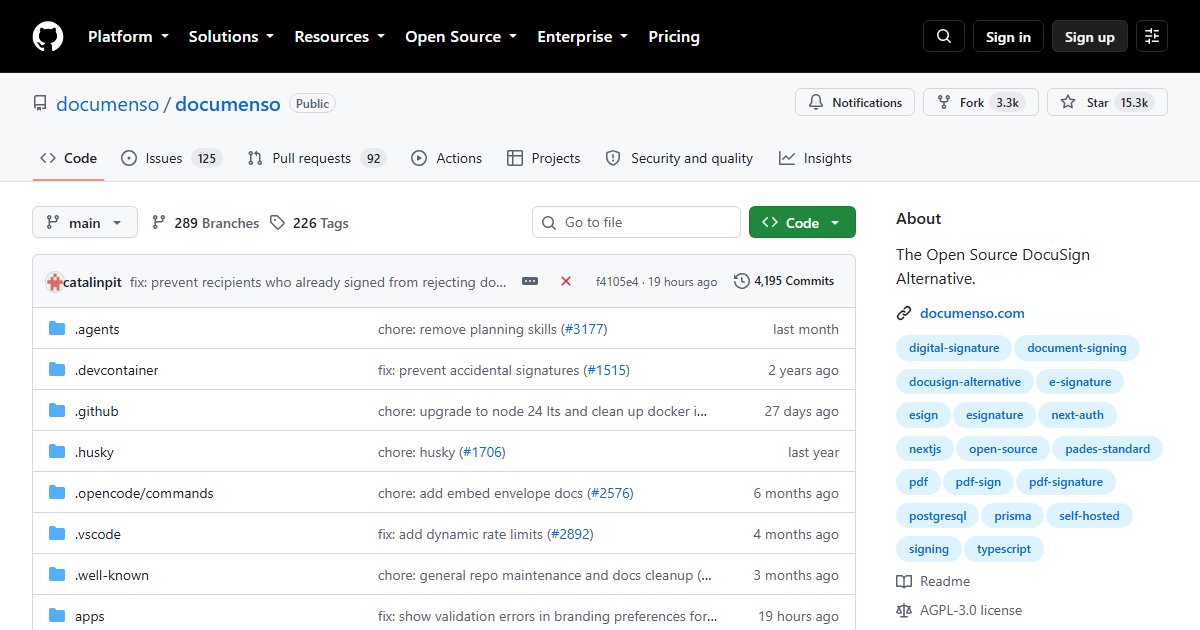Image resolution: width=1200 pixels, height=630 pixels.
Task: View 289 Branches list
Action: click(x=205, y=223)
